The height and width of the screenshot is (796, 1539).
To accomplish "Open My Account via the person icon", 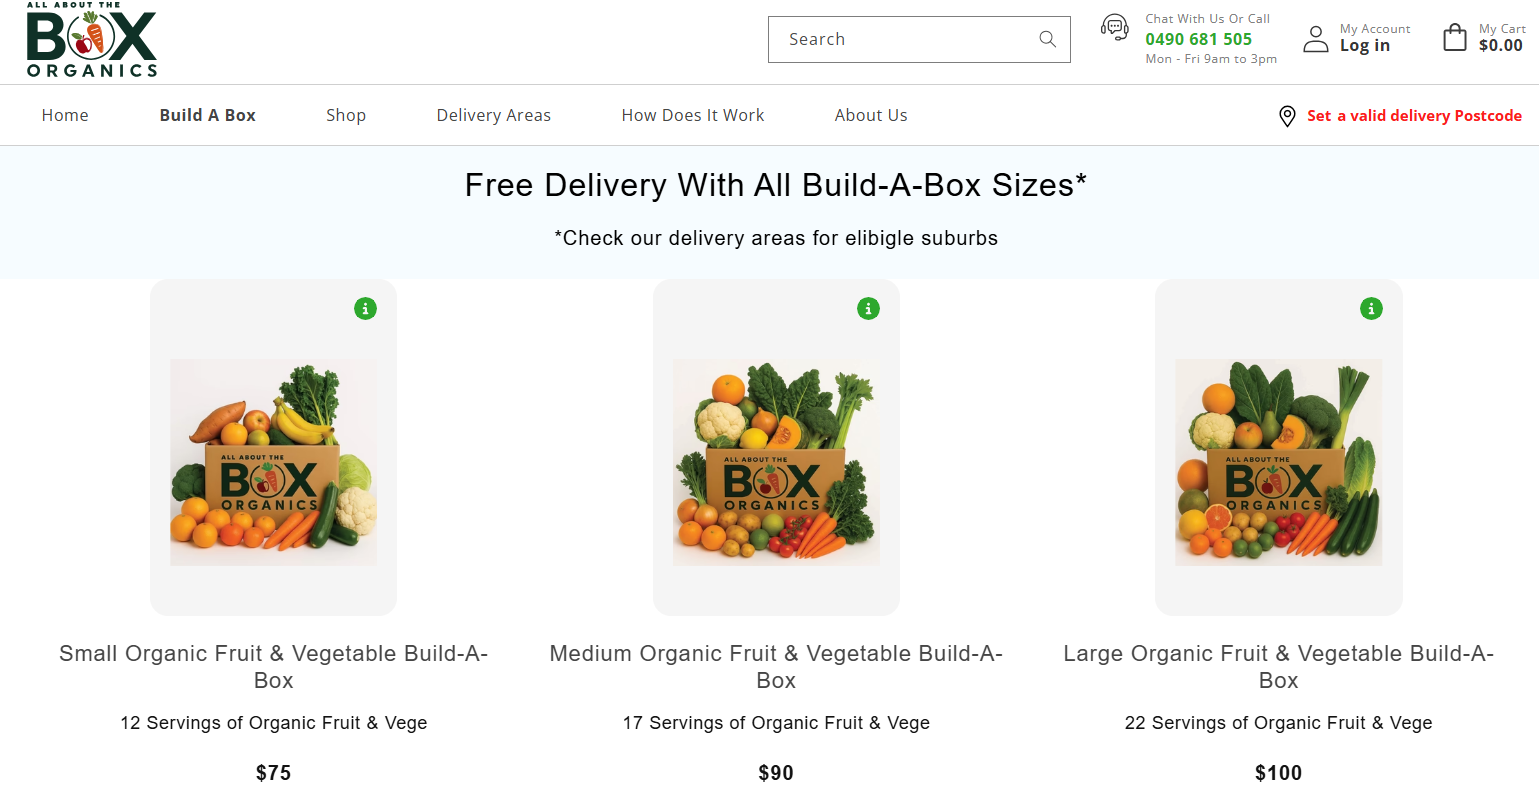I will (x=1315, y=38).
